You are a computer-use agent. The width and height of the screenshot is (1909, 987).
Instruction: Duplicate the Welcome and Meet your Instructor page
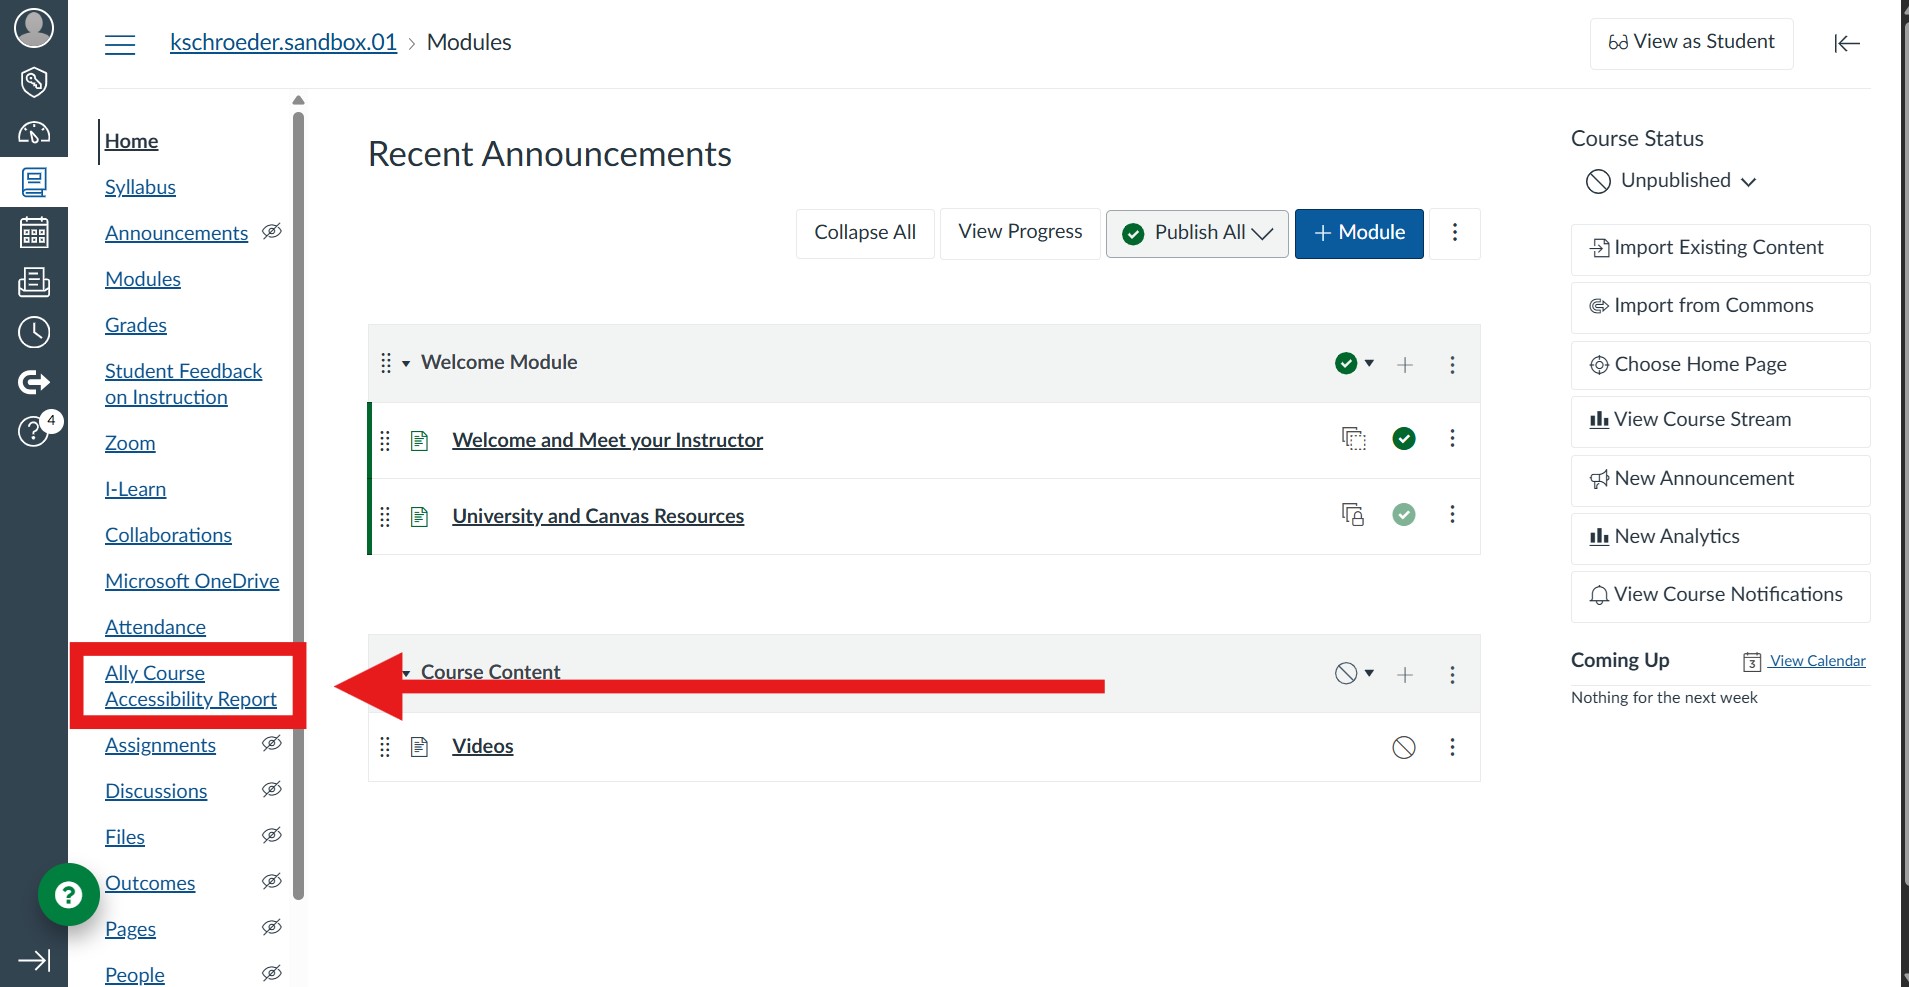(x=1354, y=439)
